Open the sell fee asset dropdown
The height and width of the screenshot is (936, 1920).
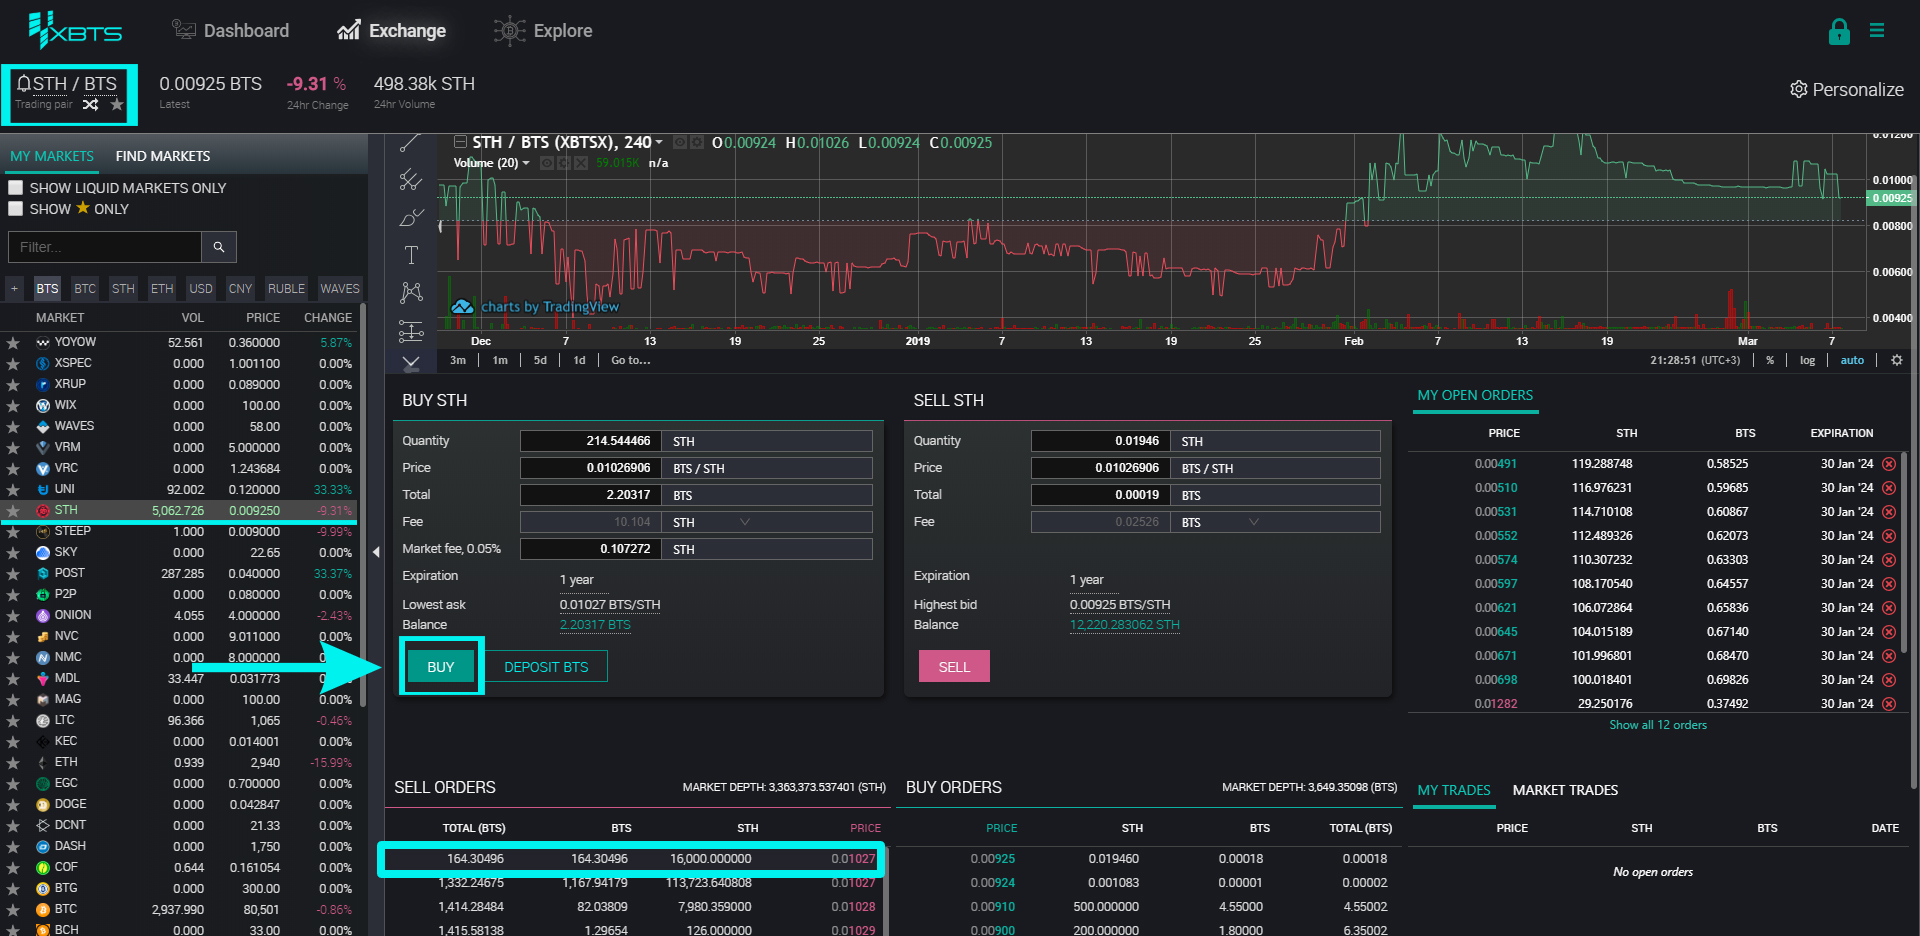[x=1253, y=522]
